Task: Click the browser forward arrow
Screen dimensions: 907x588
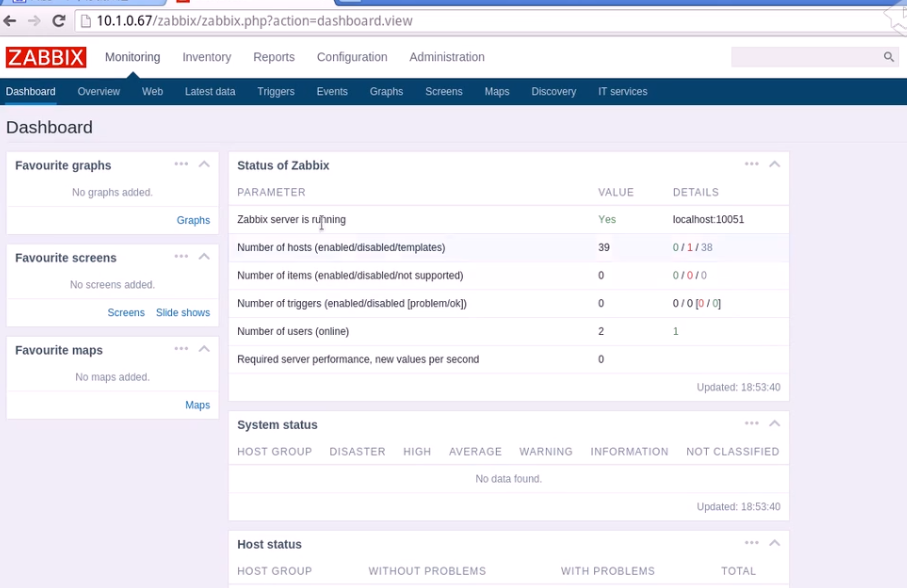Action: [x=34, y=21]
